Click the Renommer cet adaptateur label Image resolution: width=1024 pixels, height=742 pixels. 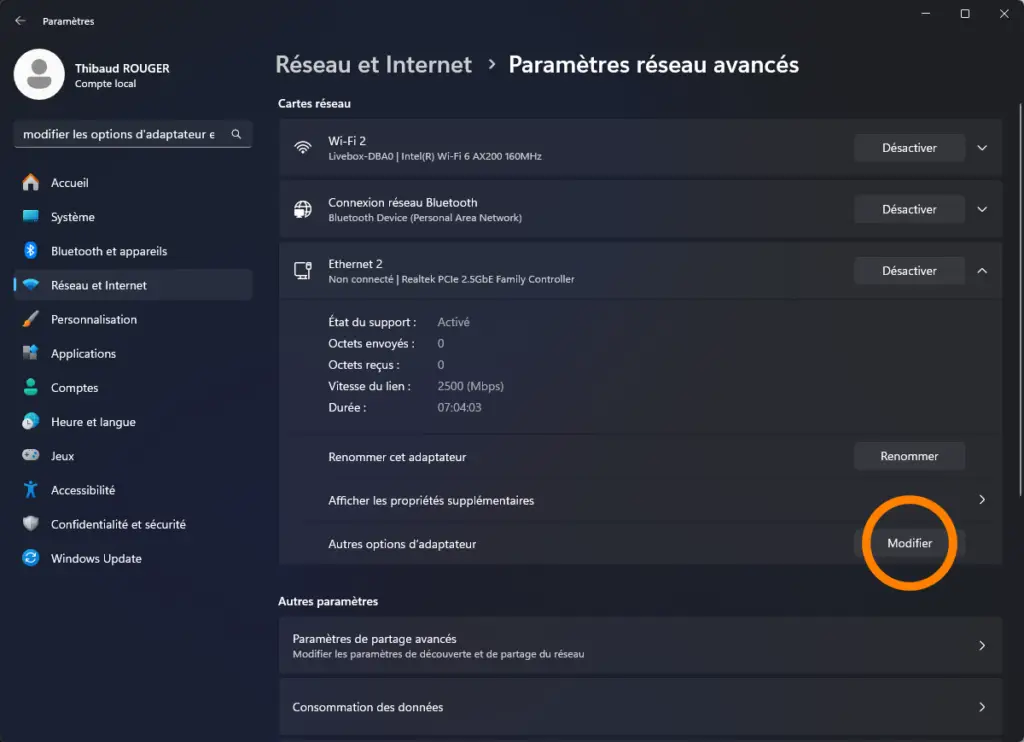[397, 457]
